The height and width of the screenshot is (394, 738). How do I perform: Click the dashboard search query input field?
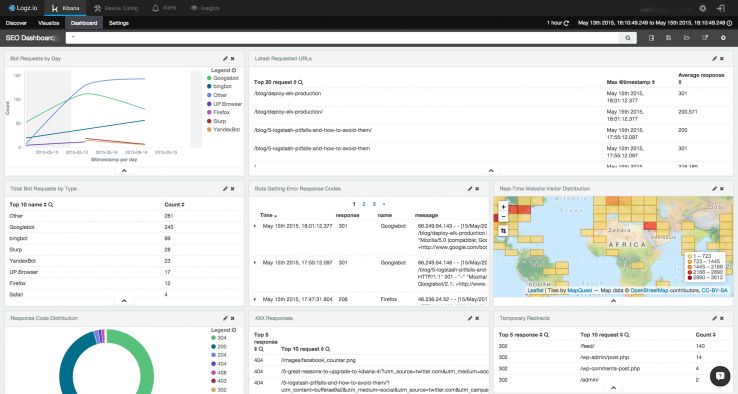pos(342,38)
